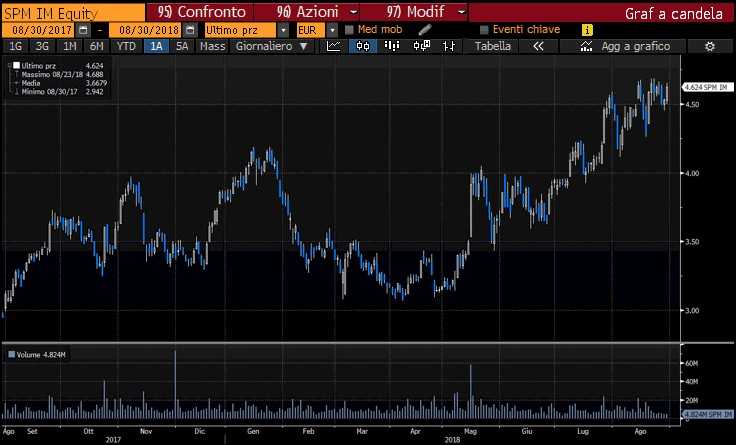Click the pencil edit icon beside Med mob
Viewport: 736px width, 445px height.
coord(425,30)
